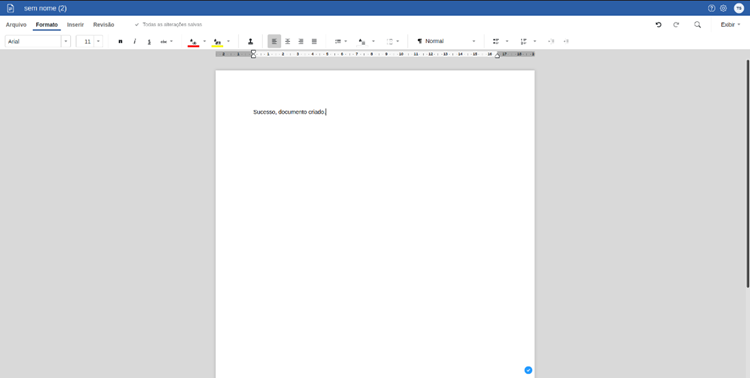Insert a numbered list
This screenshot has width=750, height=378.
point(523,42)
